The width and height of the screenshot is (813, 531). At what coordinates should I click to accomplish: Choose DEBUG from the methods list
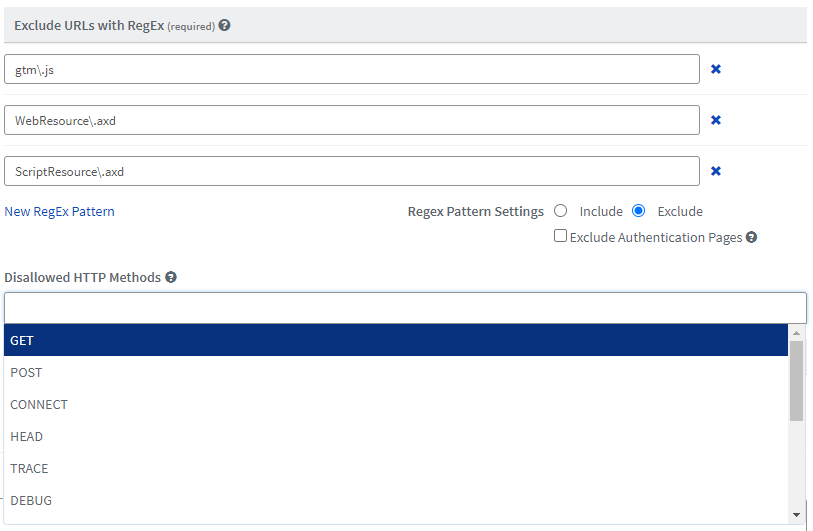click(396, 501)
